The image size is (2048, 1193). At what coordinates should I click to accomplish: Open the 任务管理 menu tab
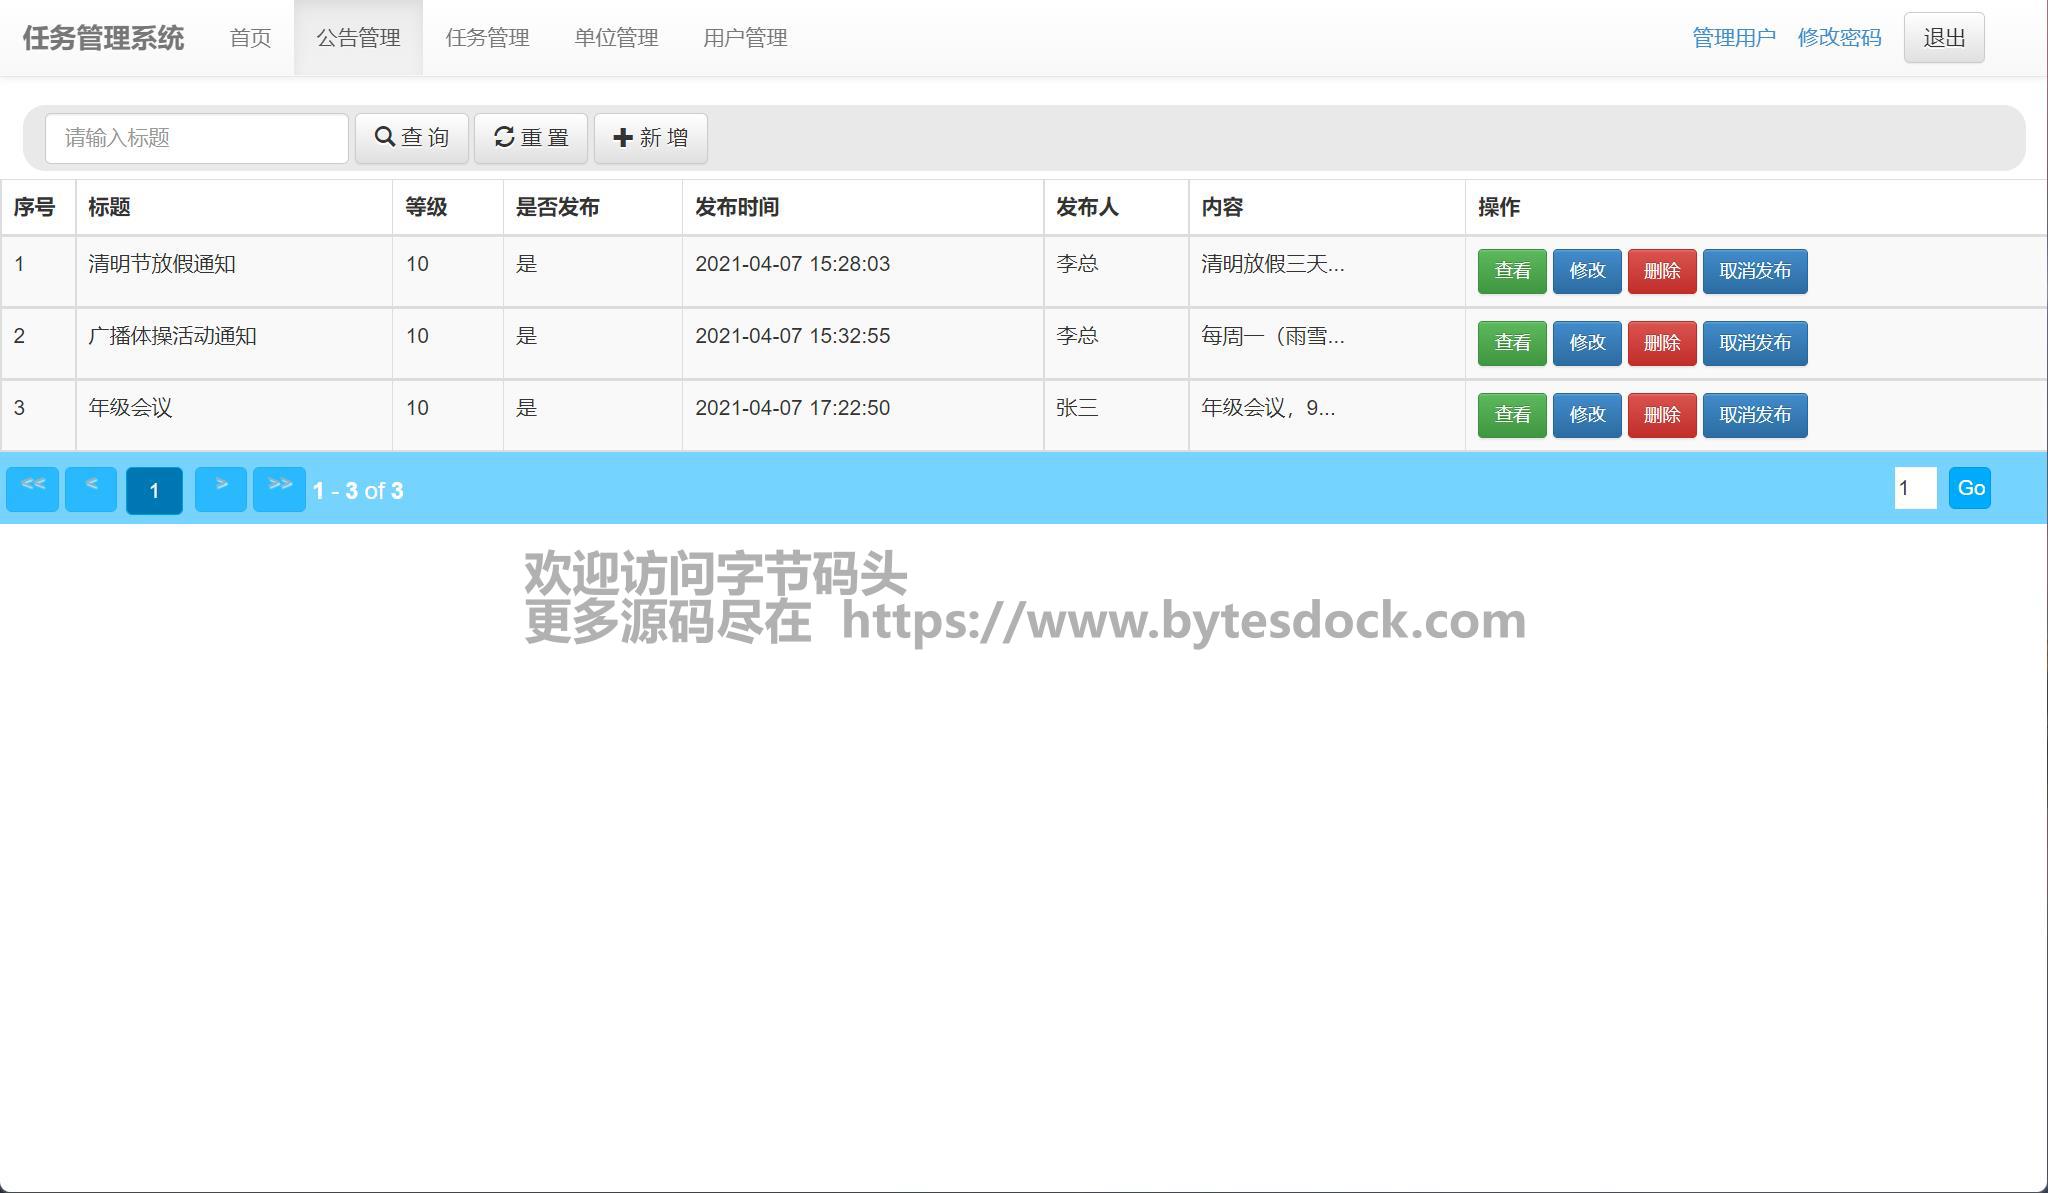coord(487,38)
